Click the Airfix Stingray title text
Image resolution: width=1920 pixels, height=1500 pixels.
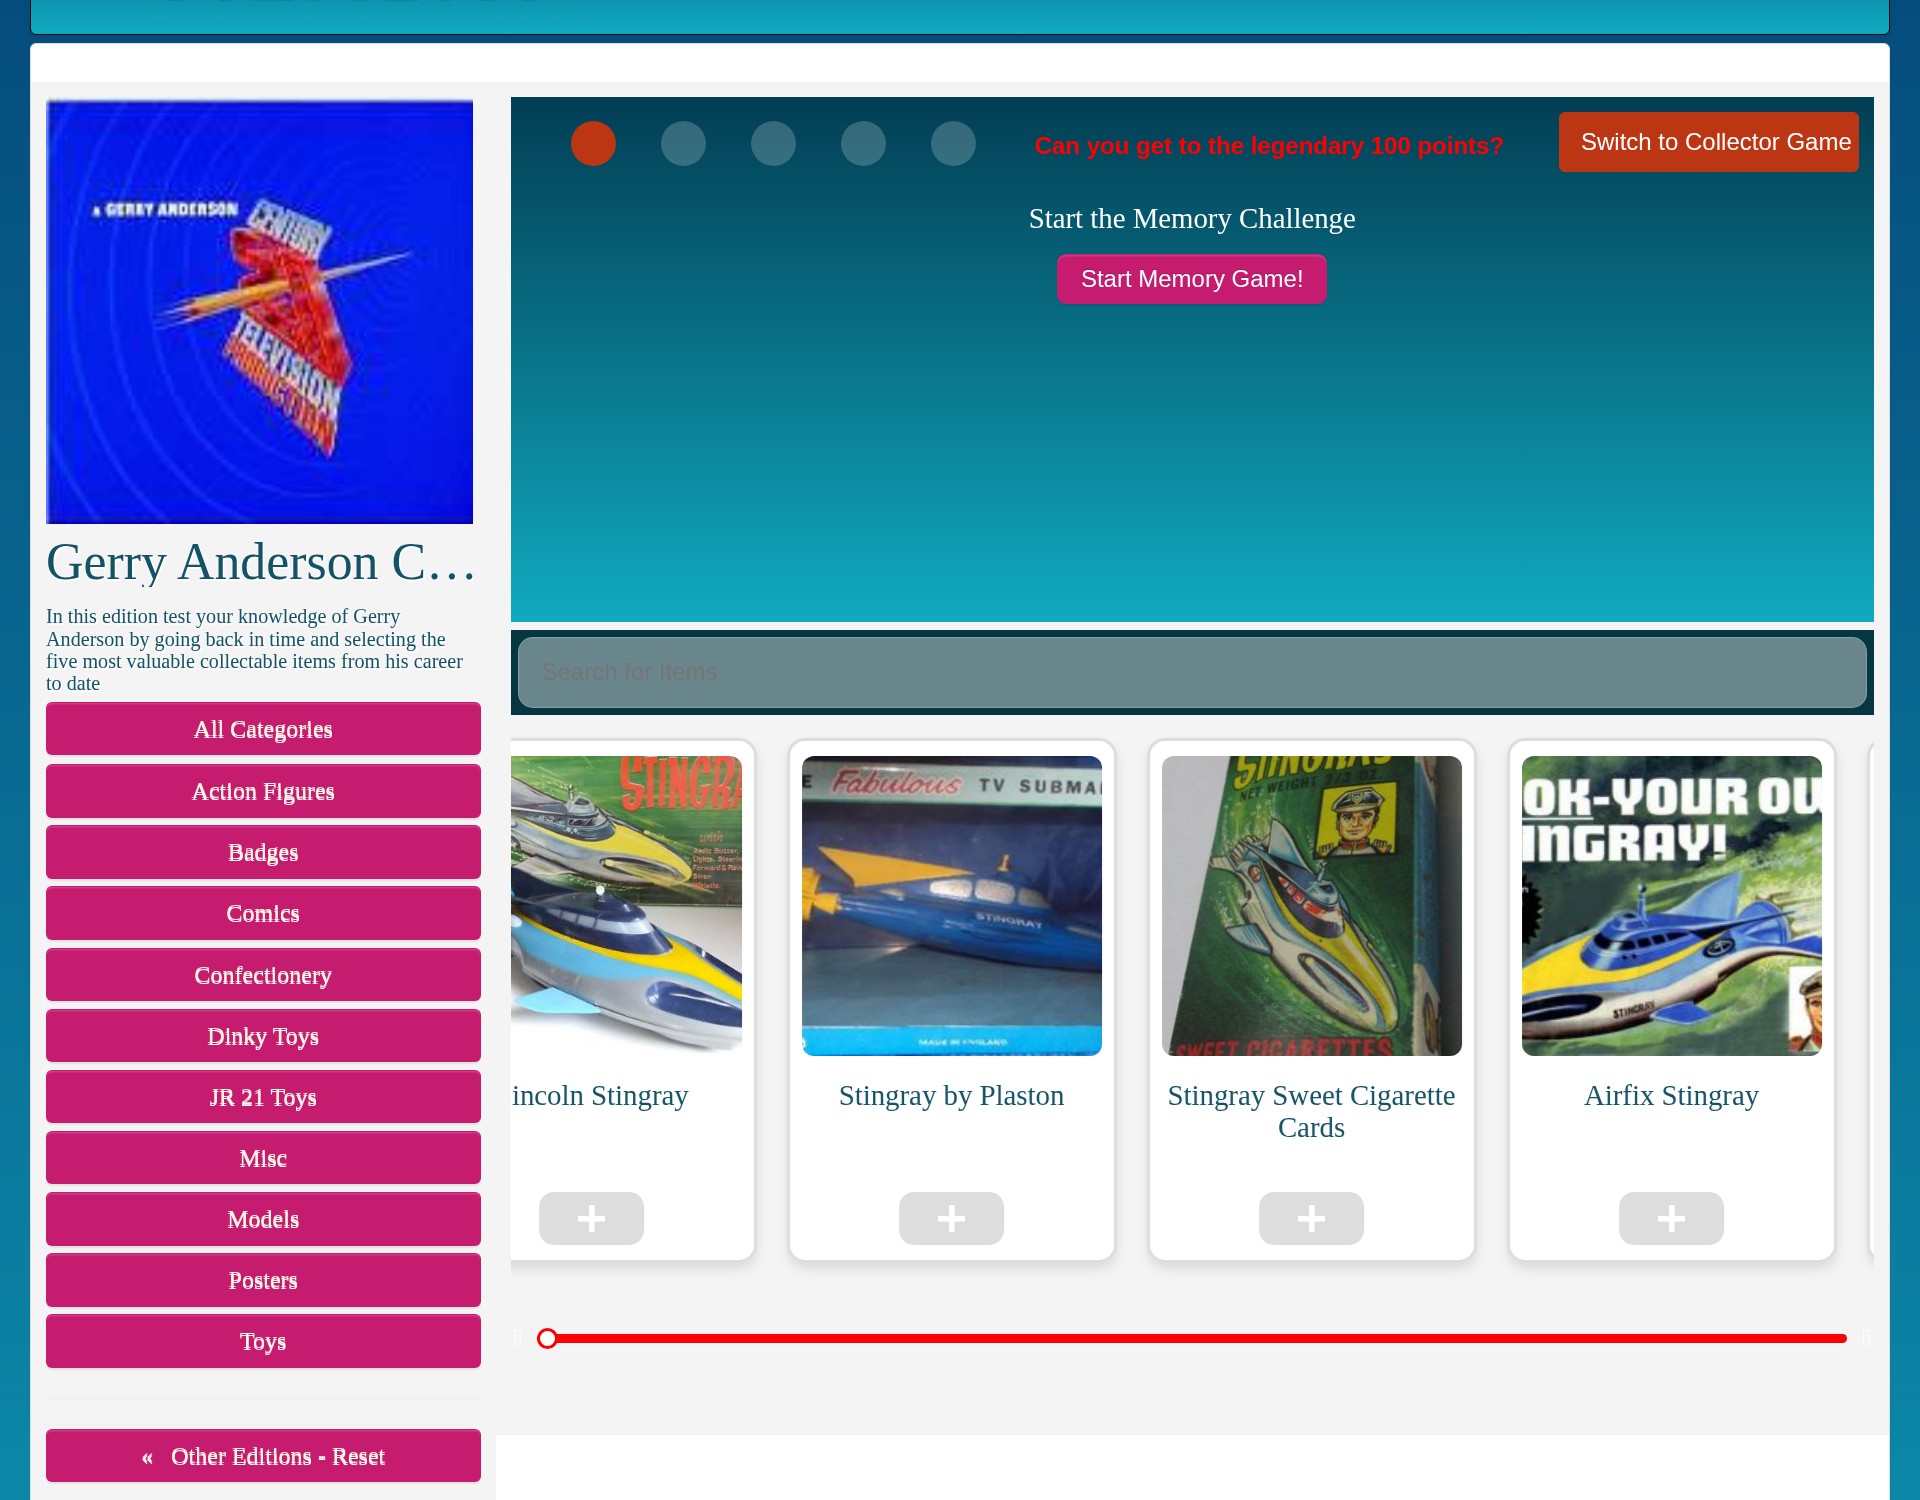tap(1671, 1096)
